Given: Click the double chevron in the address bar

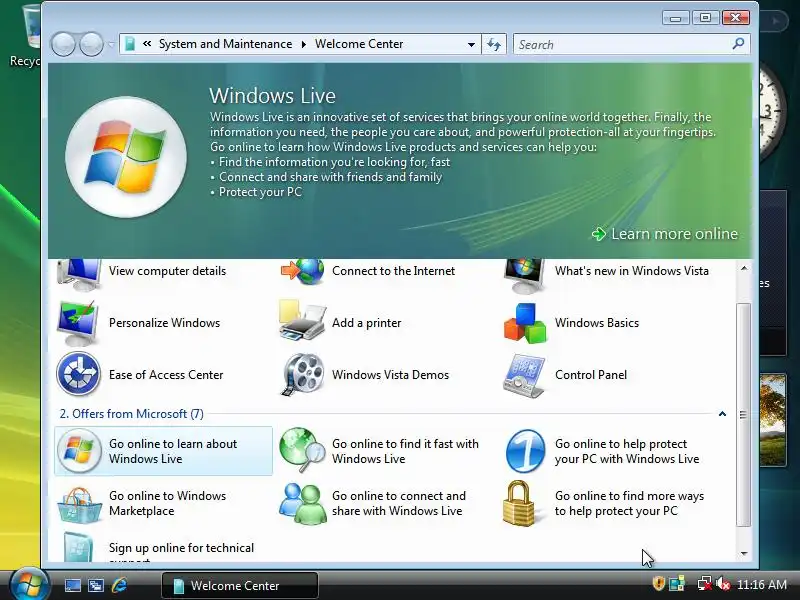Looking at the screenshot, I should [147, 44].
